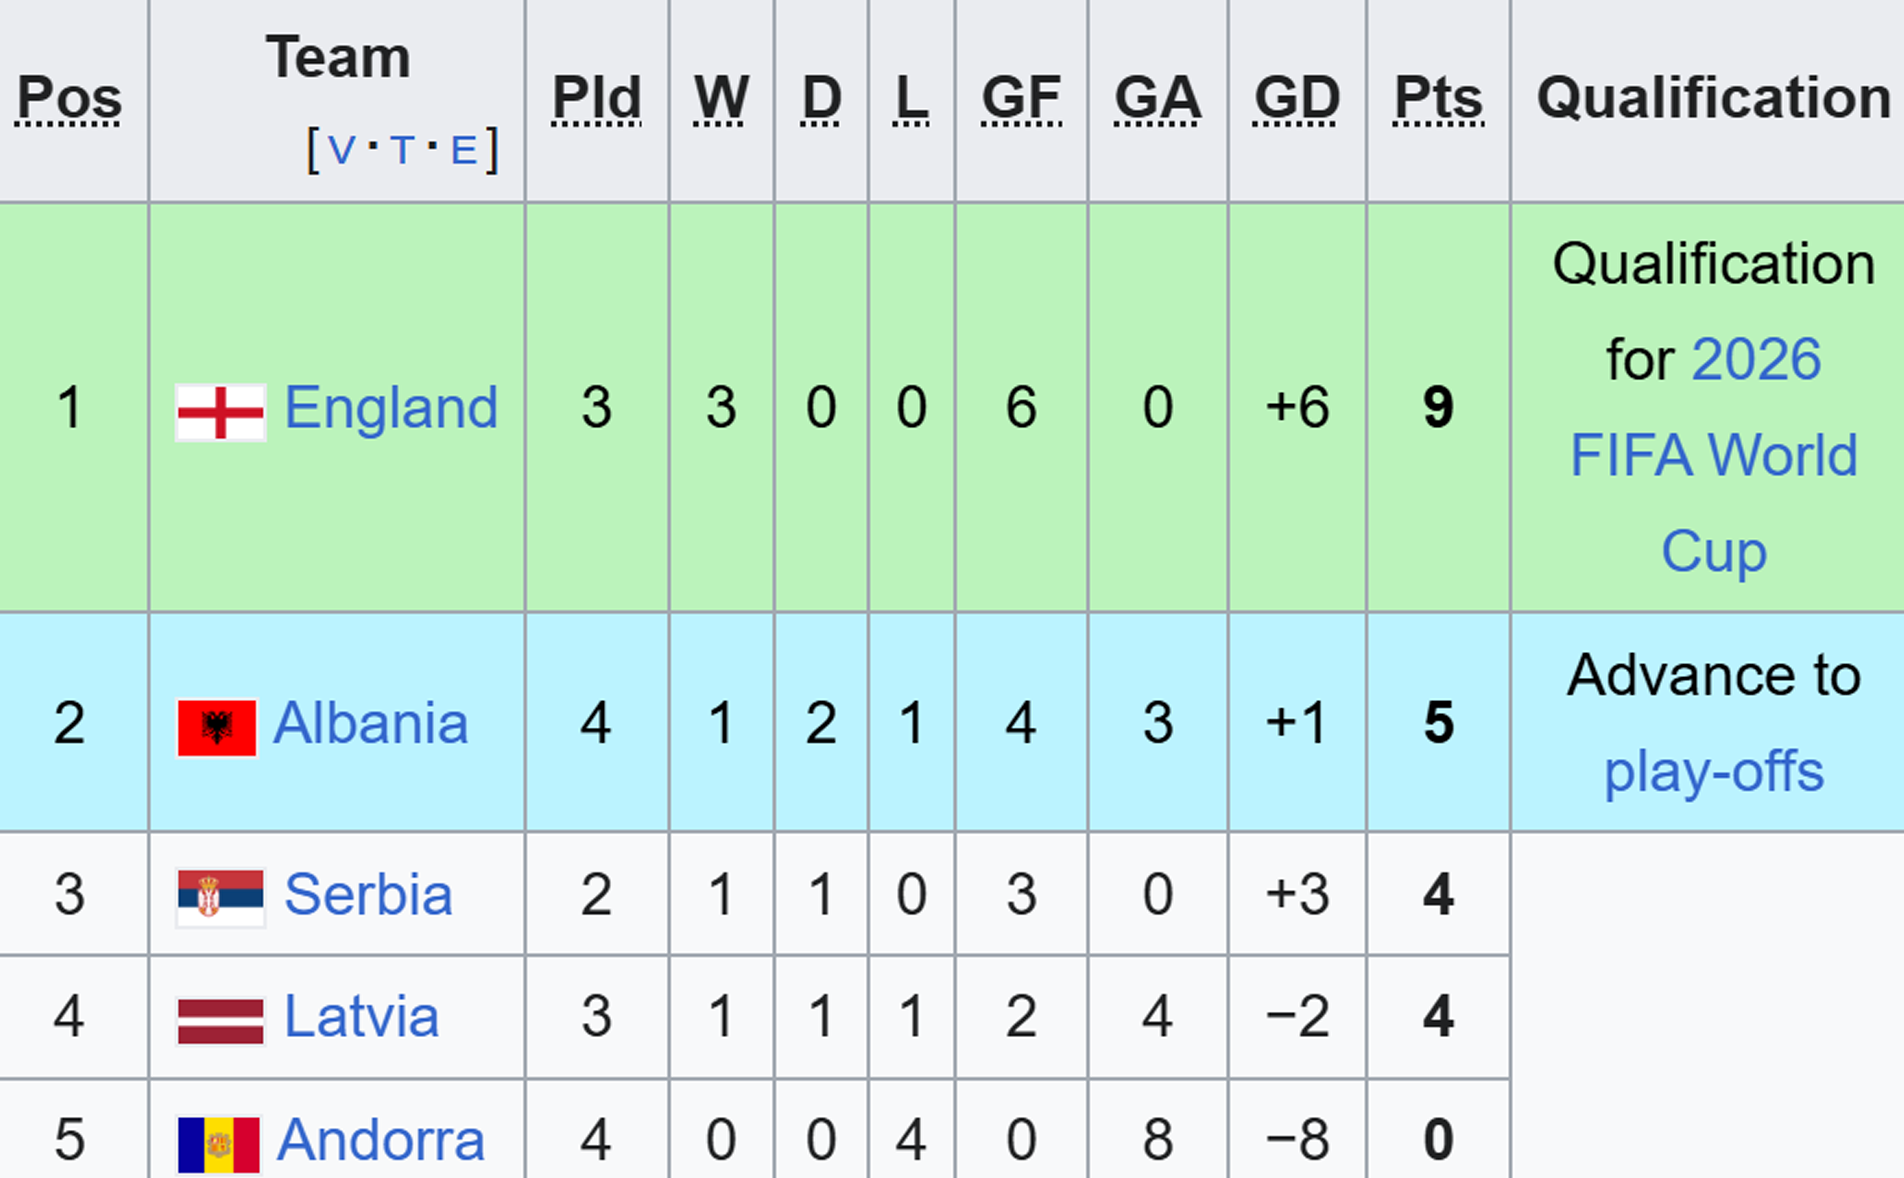Follow the play-offs link

[x=1714, y=772]
